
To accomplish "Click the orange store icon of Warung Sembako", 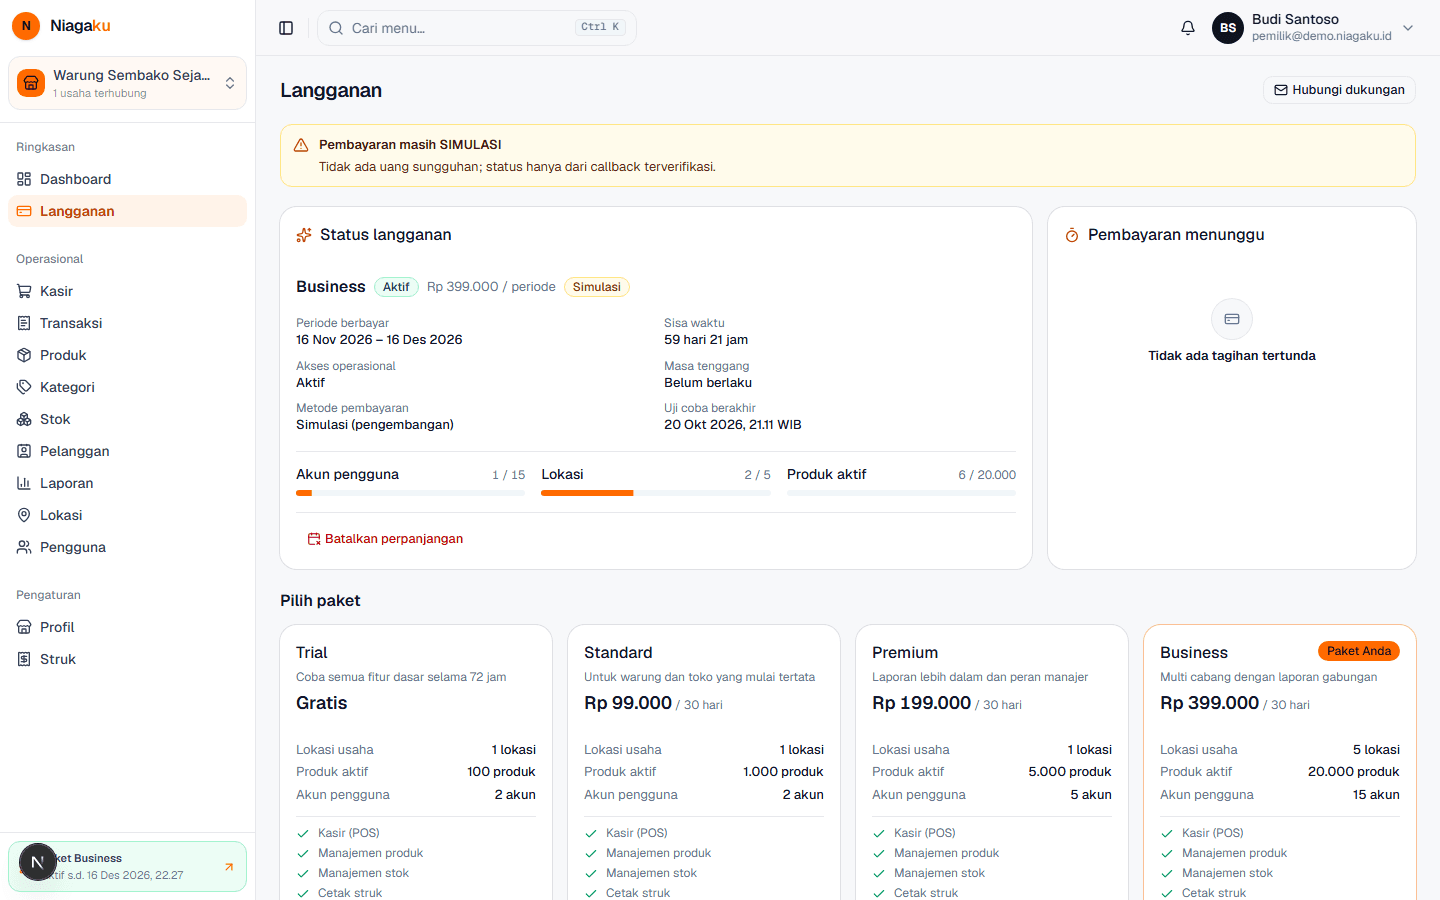I will tap(31, 83).
